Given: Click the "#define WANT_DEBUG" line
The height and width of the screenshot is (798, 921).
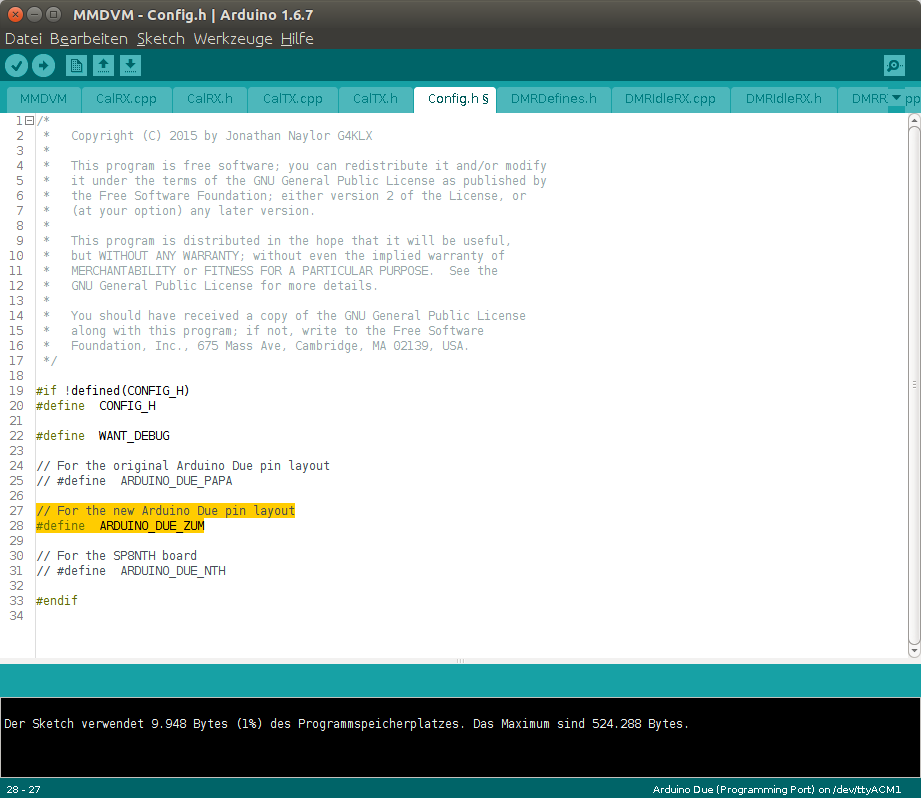Looking at the screenshot, I should click(103, 436).
